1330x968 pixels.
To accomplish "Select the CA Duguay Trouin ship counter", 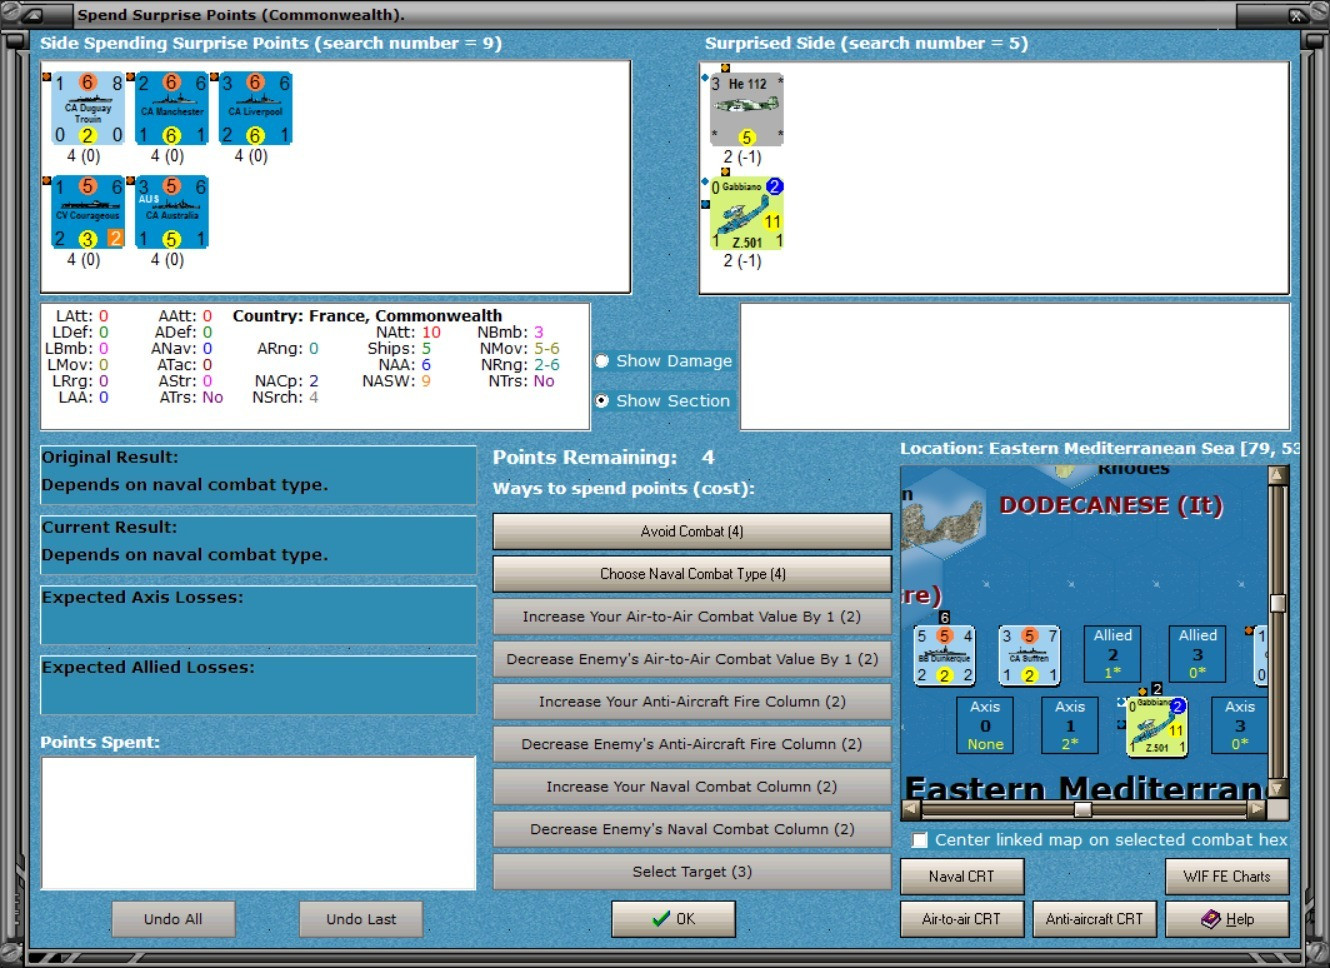I will click(x=88, y=109).
